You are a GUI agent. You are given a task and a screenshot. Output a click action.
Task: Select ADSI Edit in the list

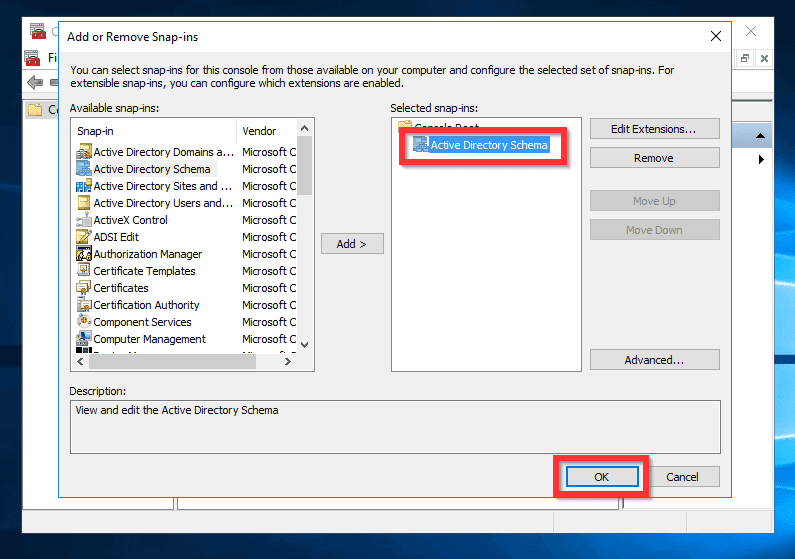pos(116,237)
